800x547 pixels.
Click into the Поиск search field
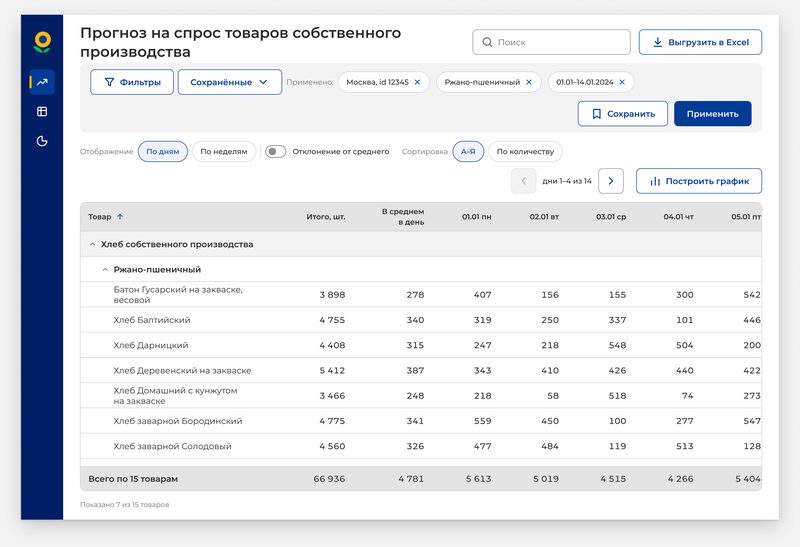pyautogui.click(x=551, y=42)
